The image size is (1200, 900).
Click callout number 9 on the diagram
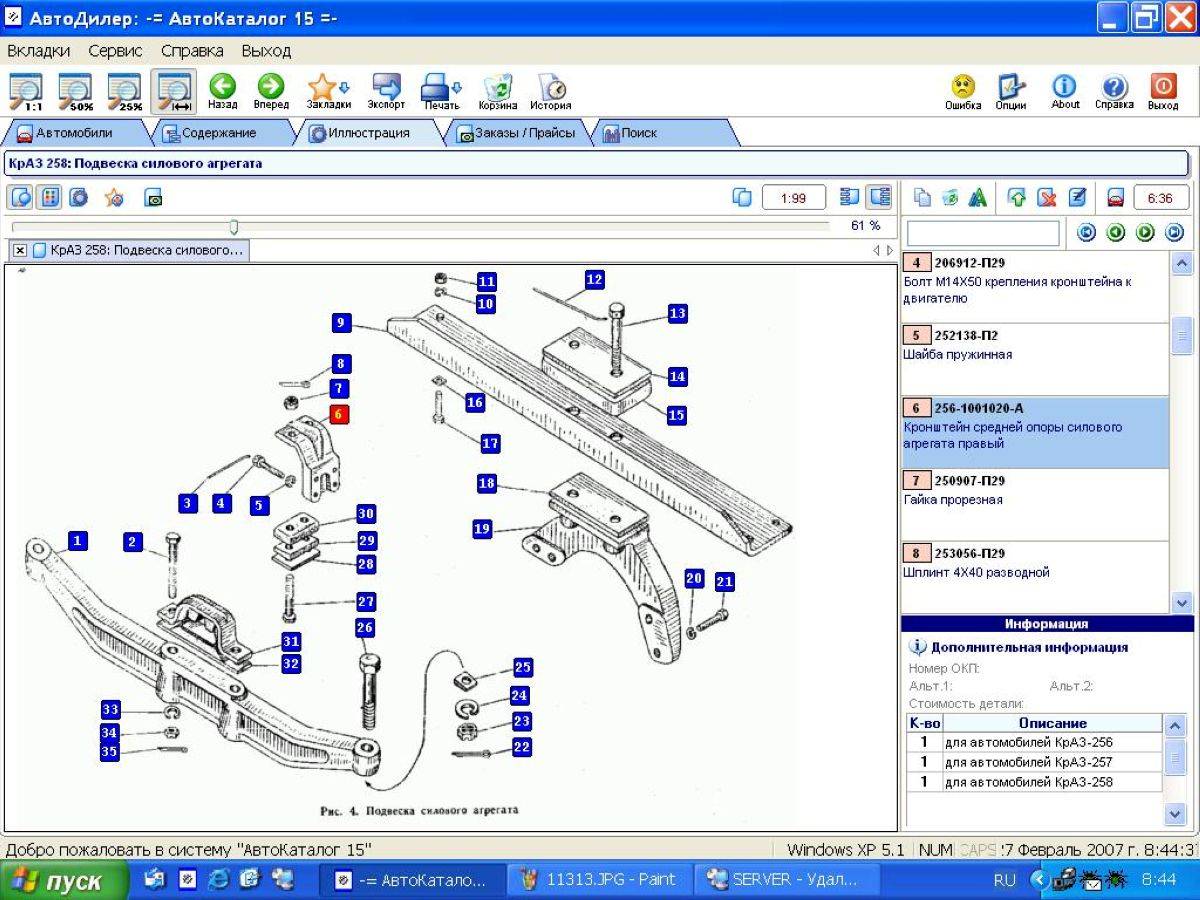(341, 322)
